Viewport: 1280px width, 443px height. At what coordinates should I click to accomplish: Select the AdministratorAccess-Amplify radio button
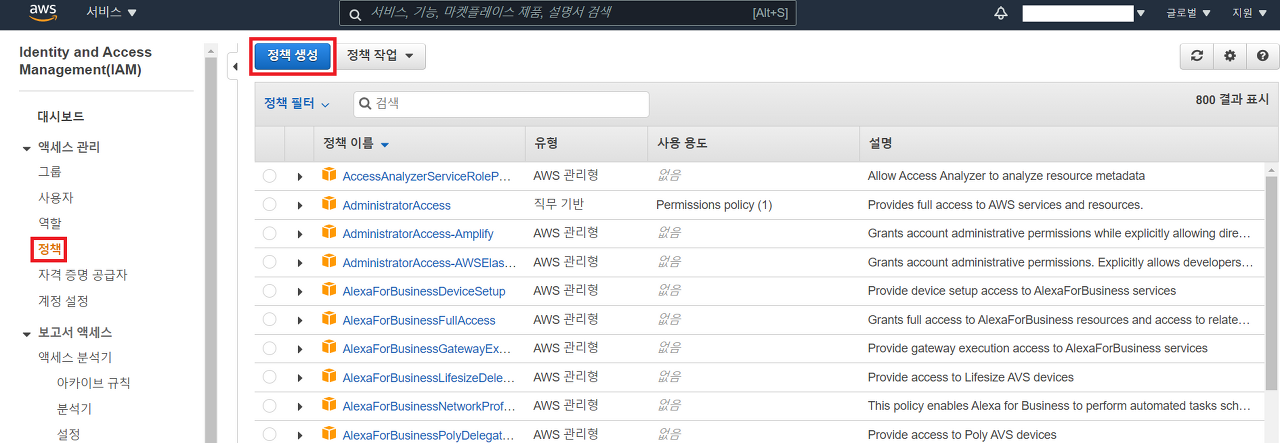[269, 234]
